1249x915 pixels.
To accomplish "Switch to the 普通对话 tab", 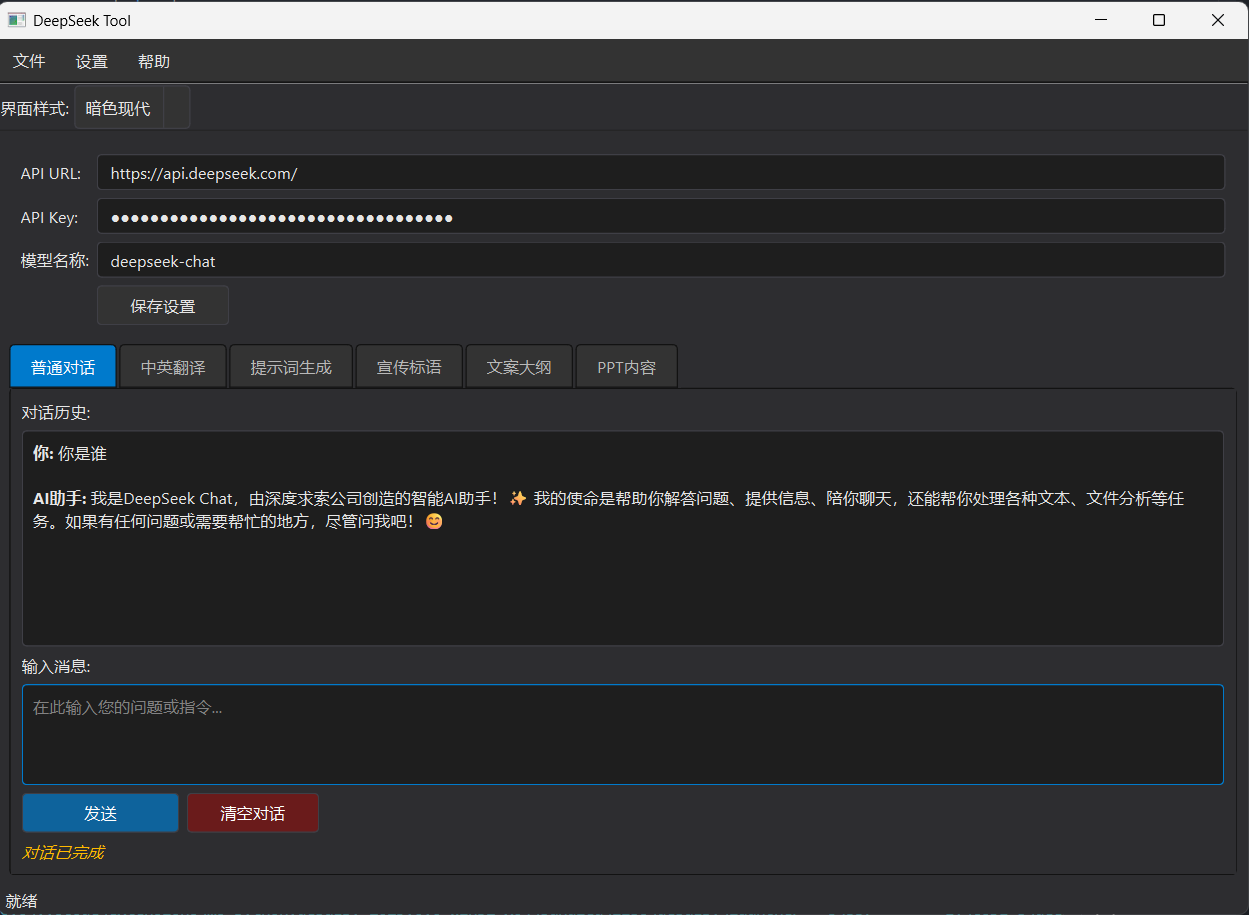I will [x=63, y=367].
